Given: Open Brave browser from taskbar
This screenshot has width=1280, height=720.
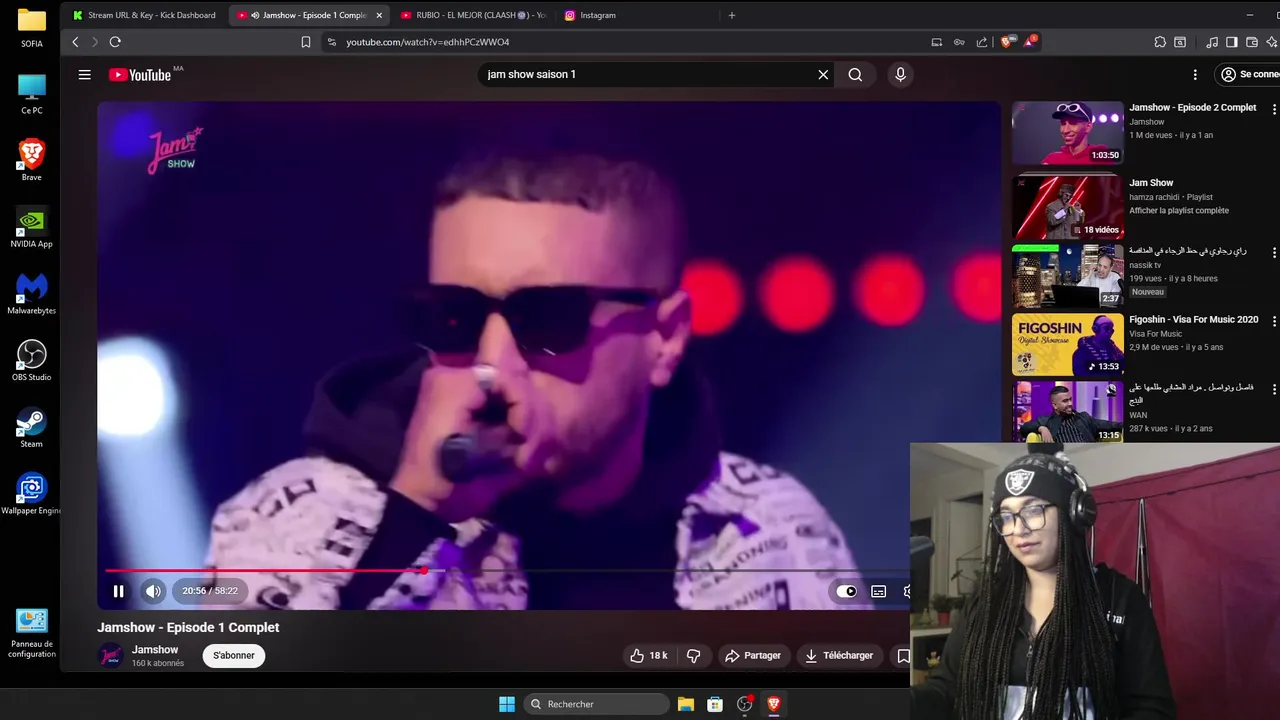Looking at the screenshot, I should tap(773, 704).
